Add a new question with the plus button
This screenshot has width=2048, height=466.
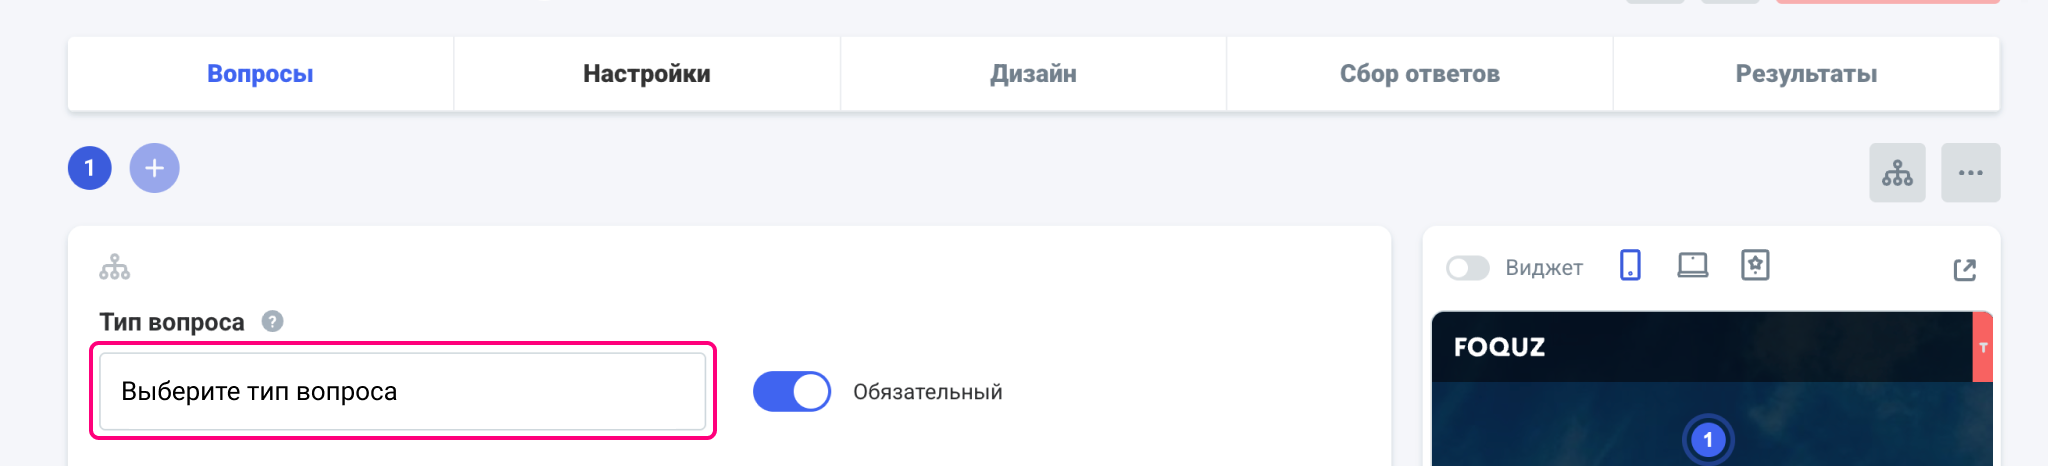154,168
